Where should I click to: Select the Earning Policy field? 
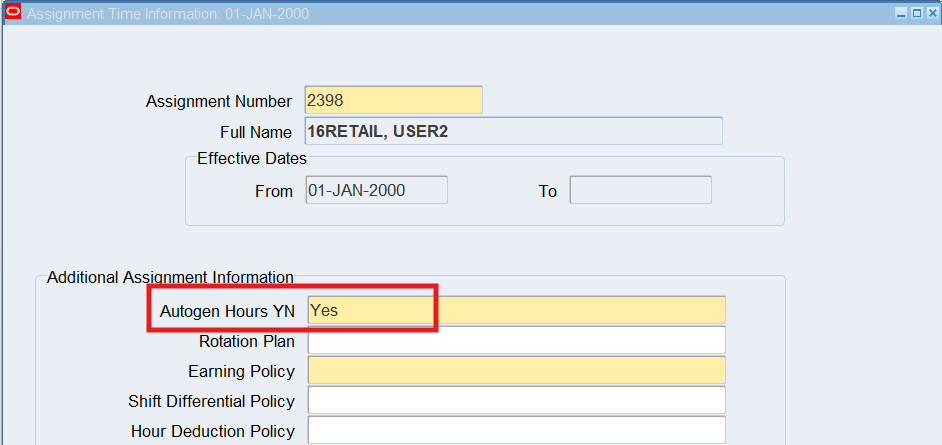point(516,371)
